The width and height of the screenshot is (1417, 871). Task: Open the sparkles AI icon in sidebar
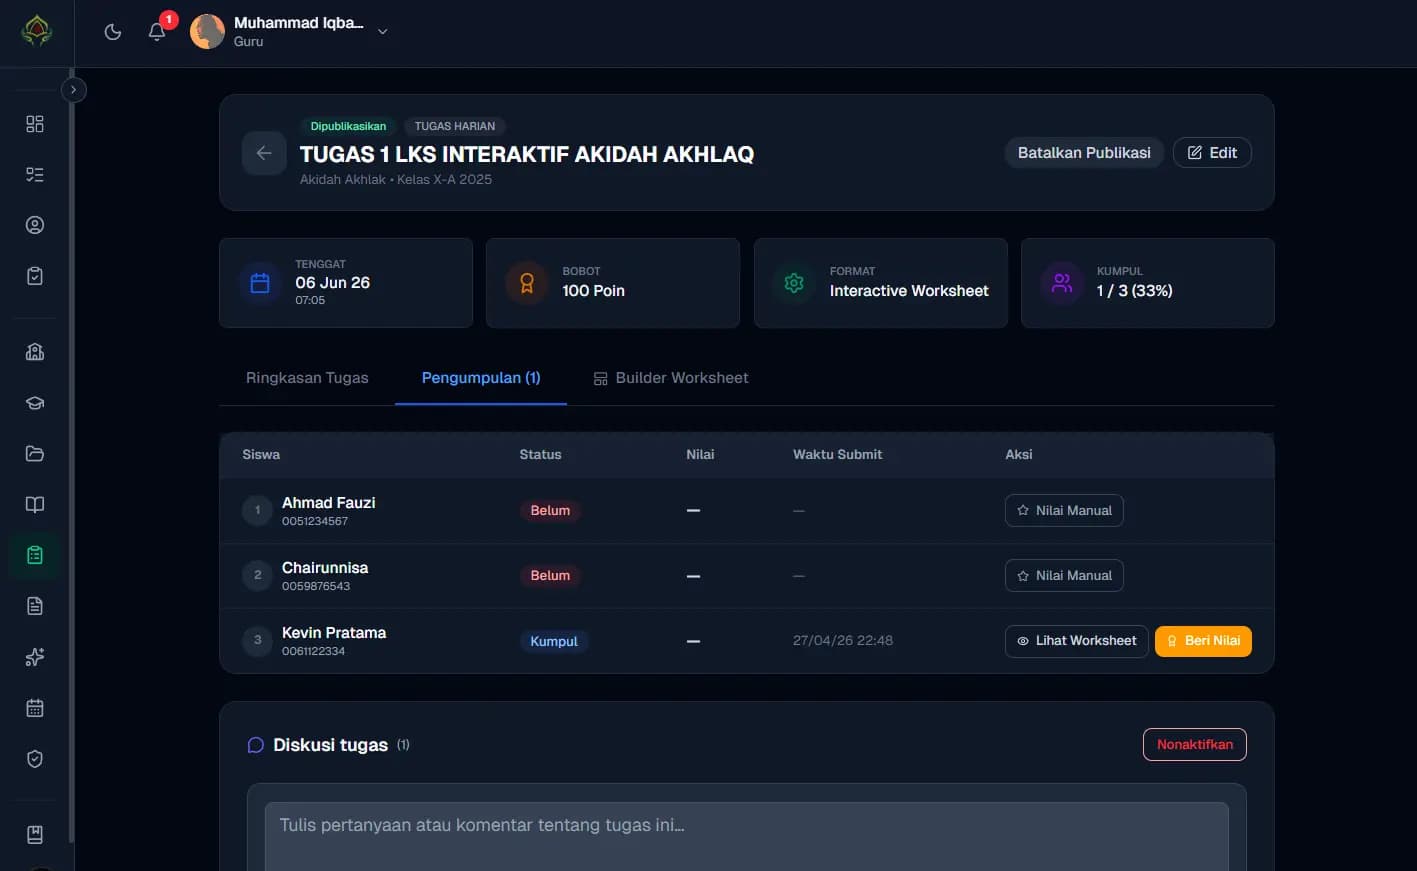35,657
